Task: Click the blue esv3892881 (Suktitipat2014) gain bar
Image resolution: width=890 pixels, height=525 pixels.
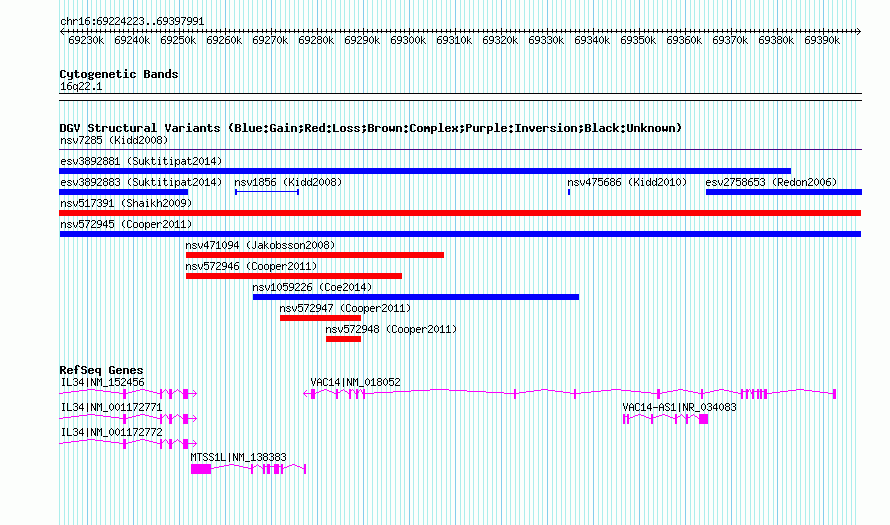Action: [x=425, y=171]
